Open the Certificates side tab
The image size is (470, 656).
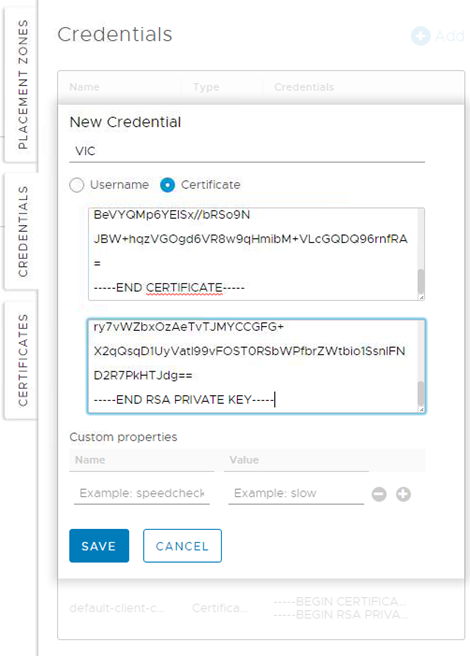[21, 360]
